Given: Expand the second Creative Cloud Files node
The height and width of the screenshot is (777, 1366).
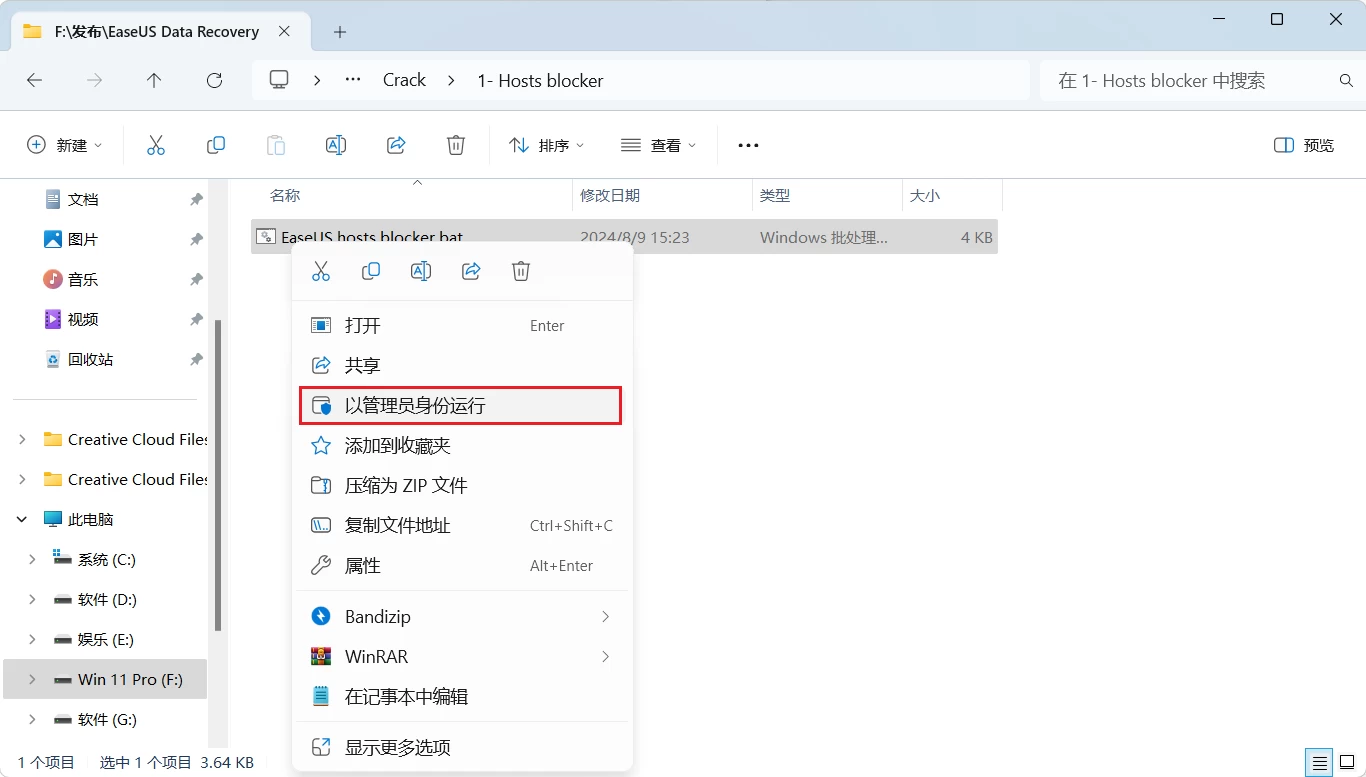Looking at the screenshot, I should point(22,480).
